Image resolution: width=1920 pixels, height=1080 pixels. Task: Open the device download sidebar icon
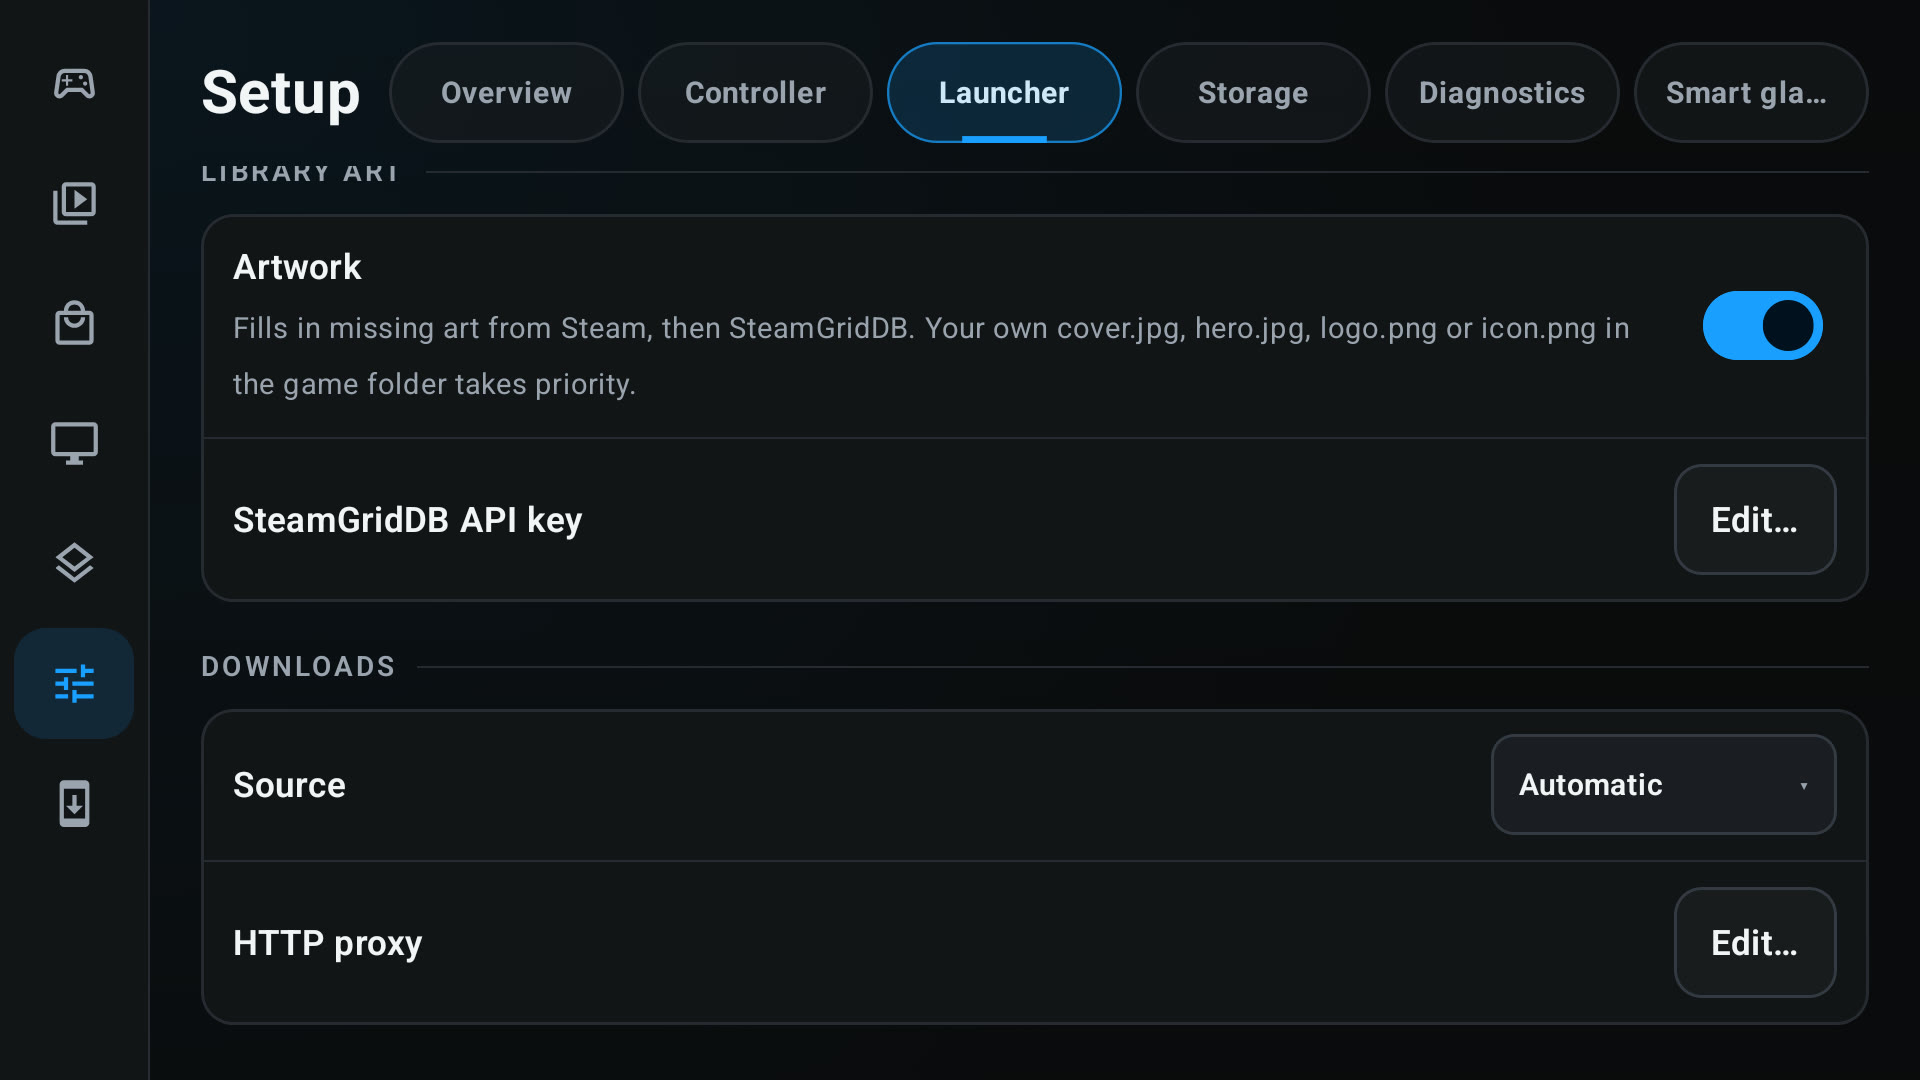click(x=74, y=804)
